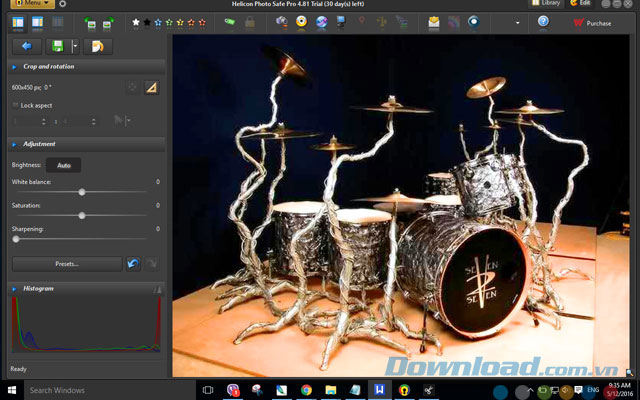This screenshot has width=640, height=400.
Task: Click the Presets... button
Action: click(x=66, y=264)
